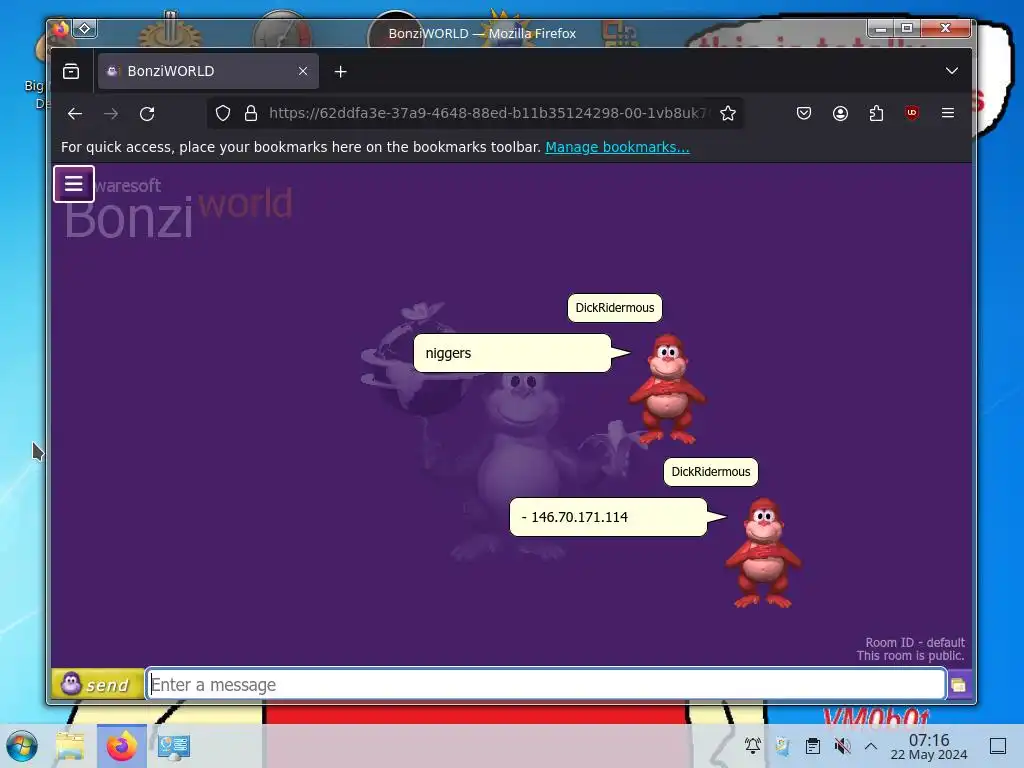Screen dimensions: 1024x768
Task: Click Manage bookmarks link
Action: 617,147
